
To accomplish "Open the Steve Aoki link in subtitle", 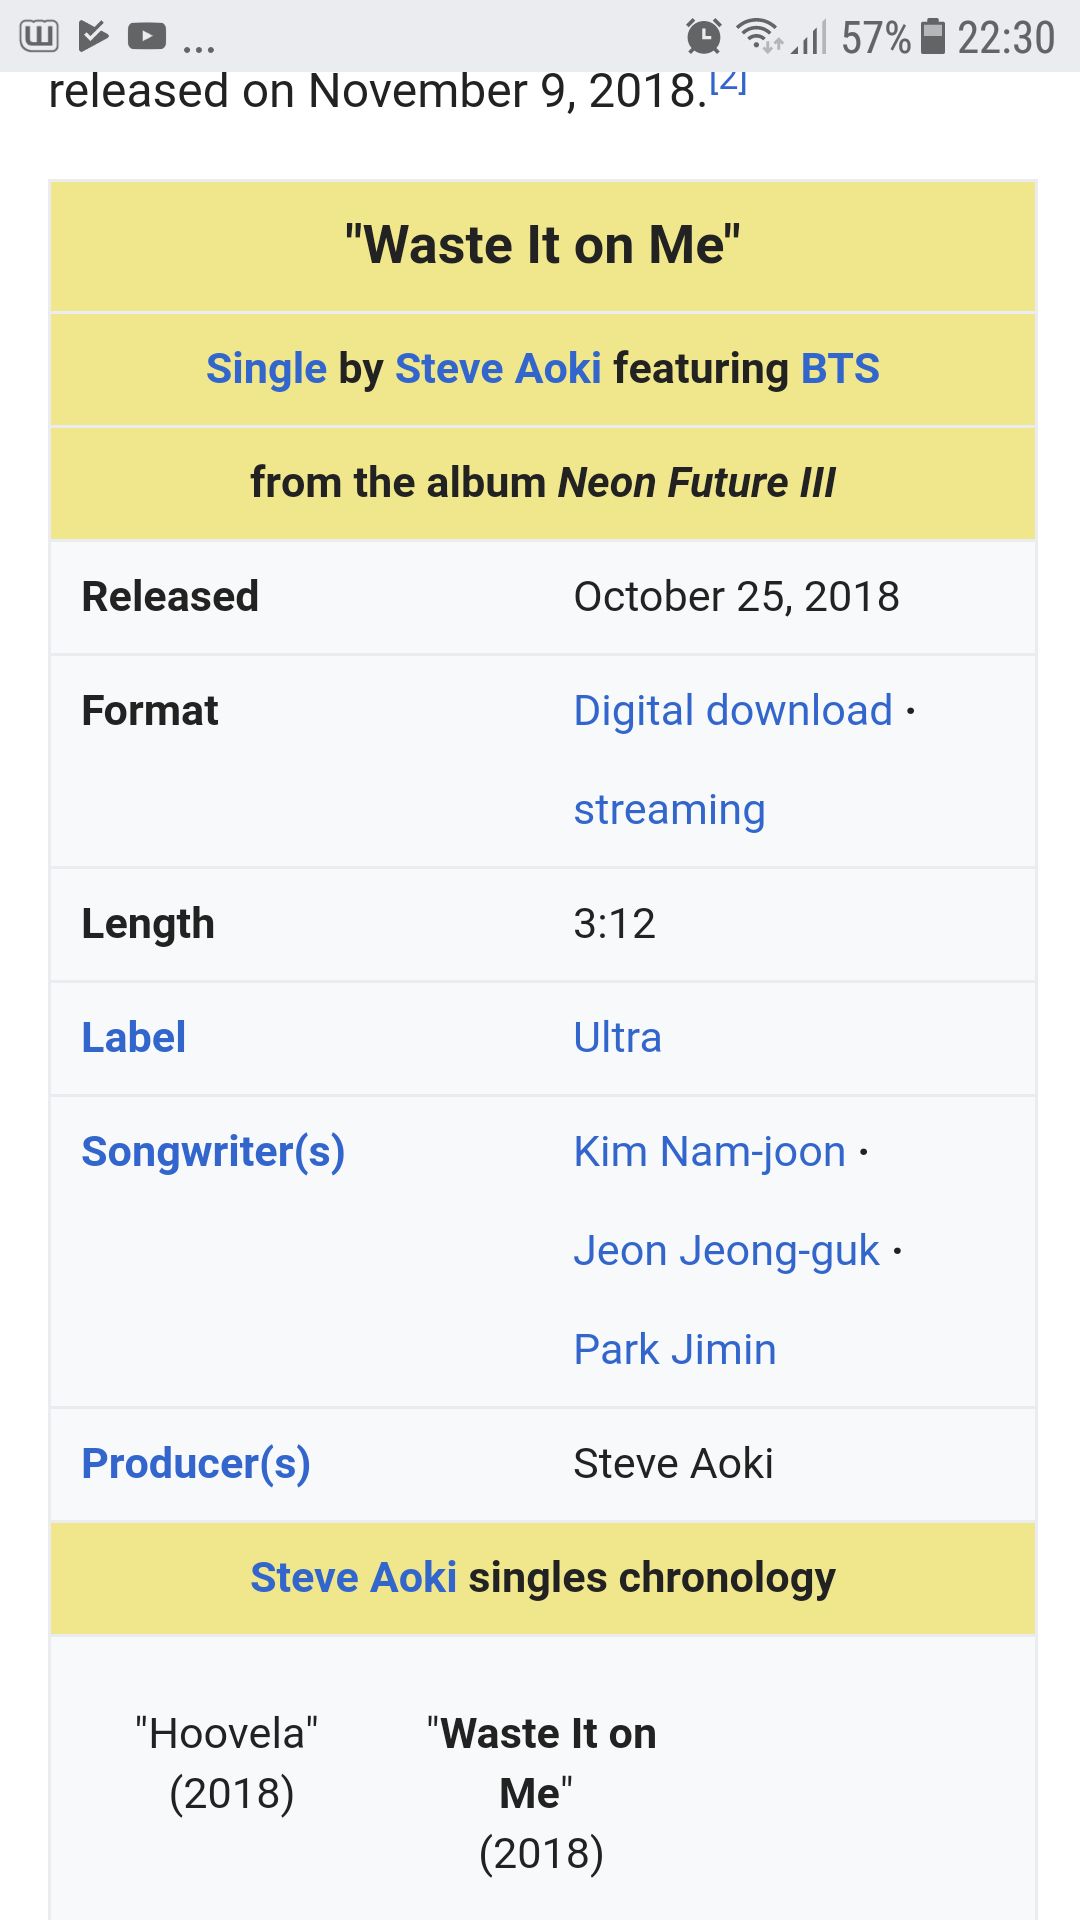I will pyautogui.click(x=498, y=369).
